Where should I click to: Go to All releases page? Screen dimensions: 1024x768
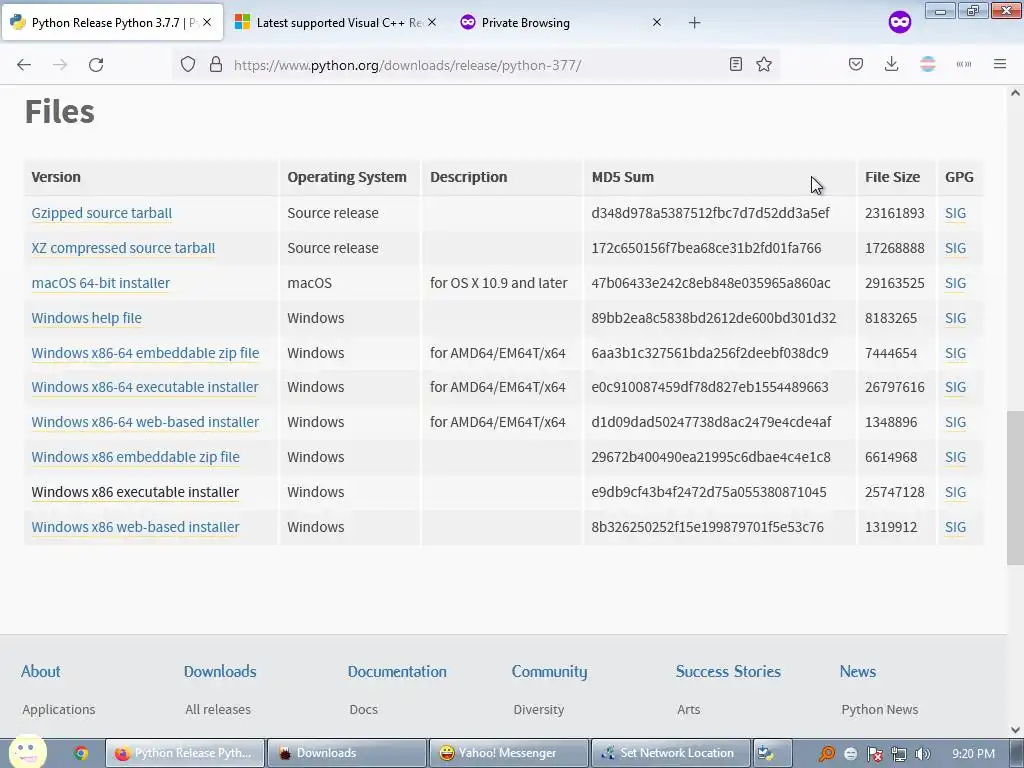218,709
